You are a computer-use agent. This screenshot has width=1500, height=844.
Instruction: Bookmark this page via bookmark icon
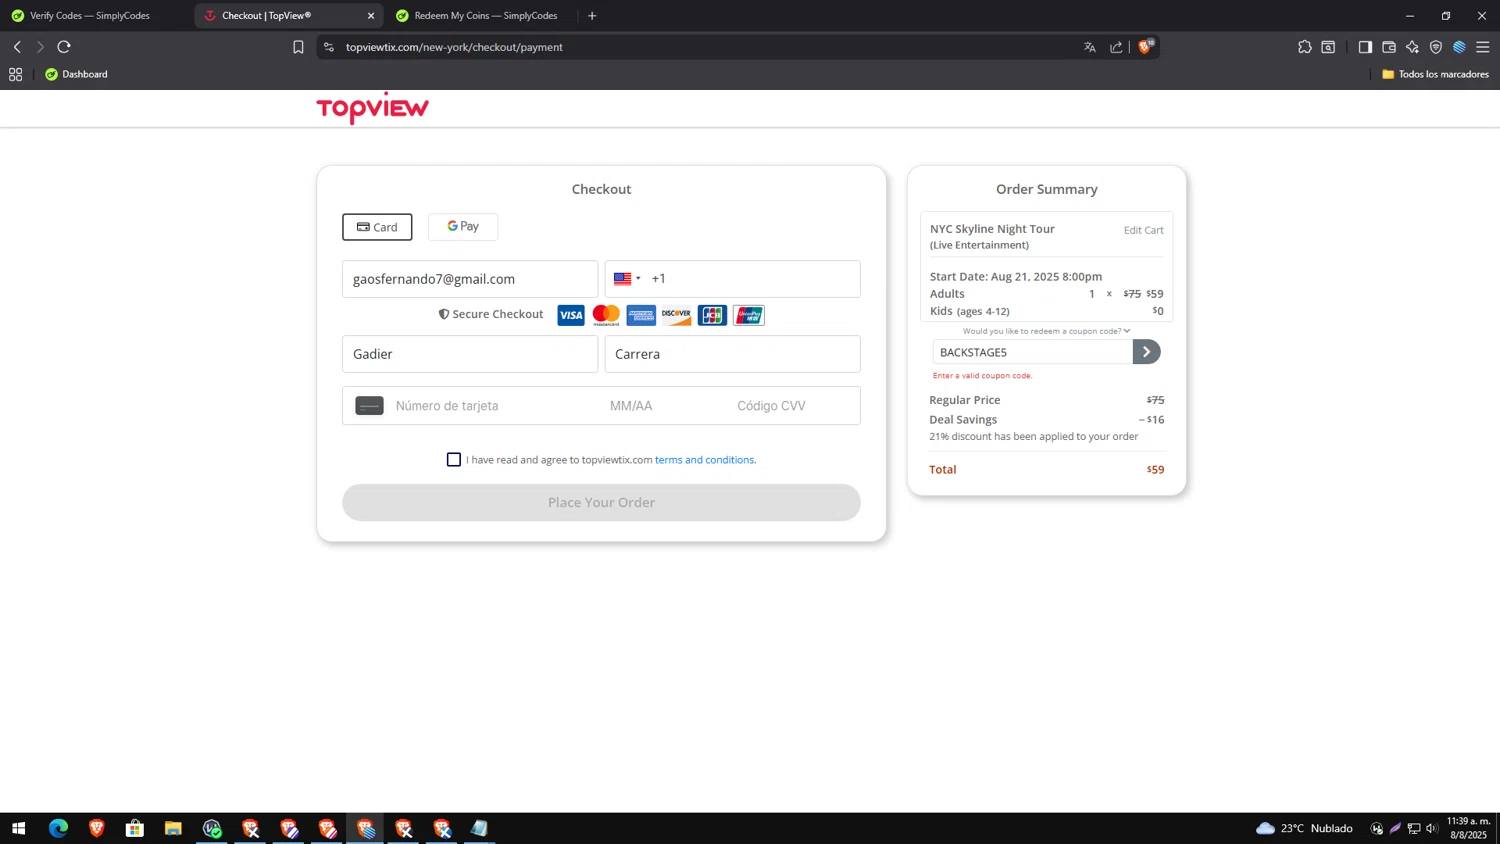298,47
